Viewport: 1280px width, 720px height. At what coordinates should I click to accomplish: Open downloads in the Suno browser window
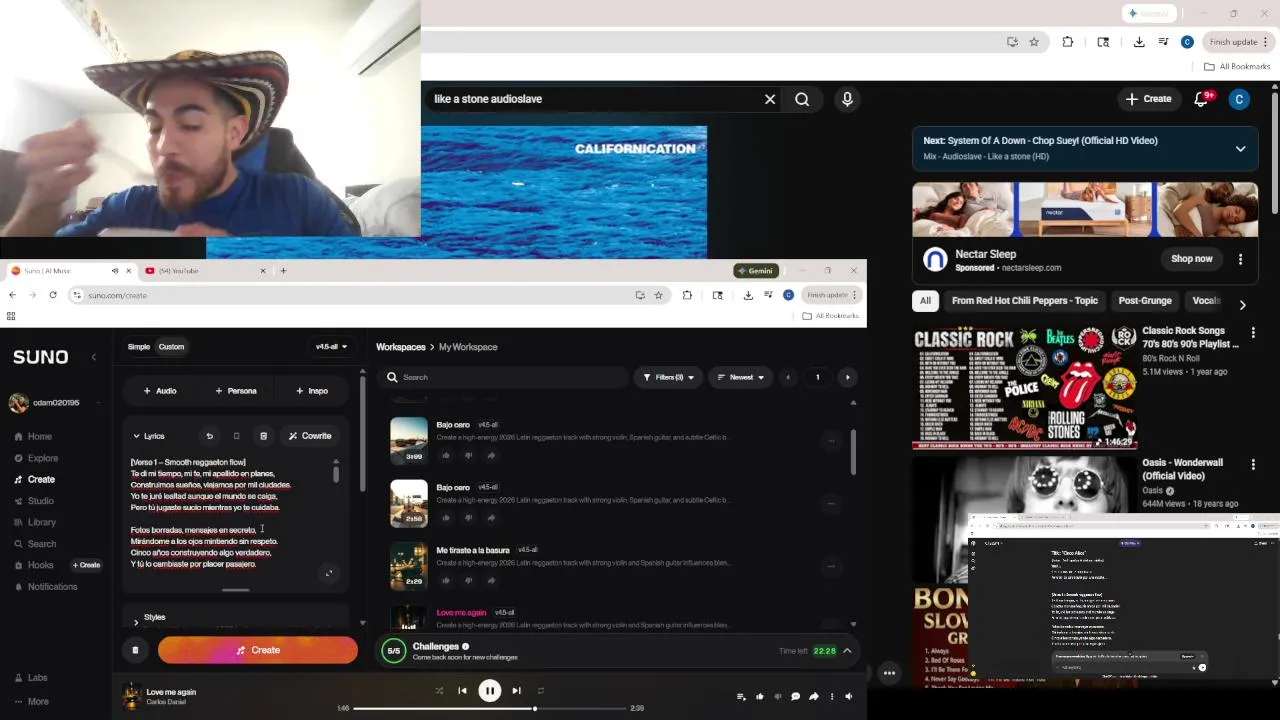pyautogui.click(x=748, y=295)
